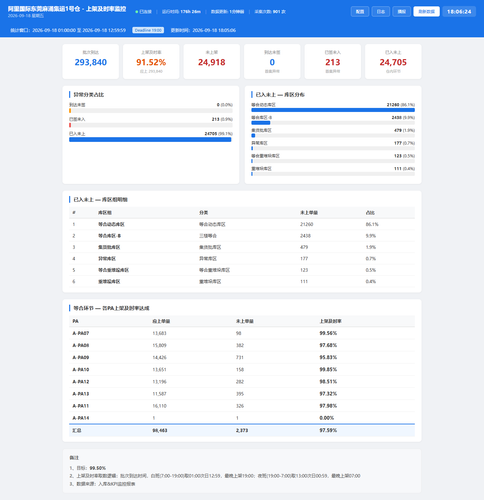Screen dimensions: 484x500
Task: Click the 21260 (86.1%) distribution bar
Action: 333,110
